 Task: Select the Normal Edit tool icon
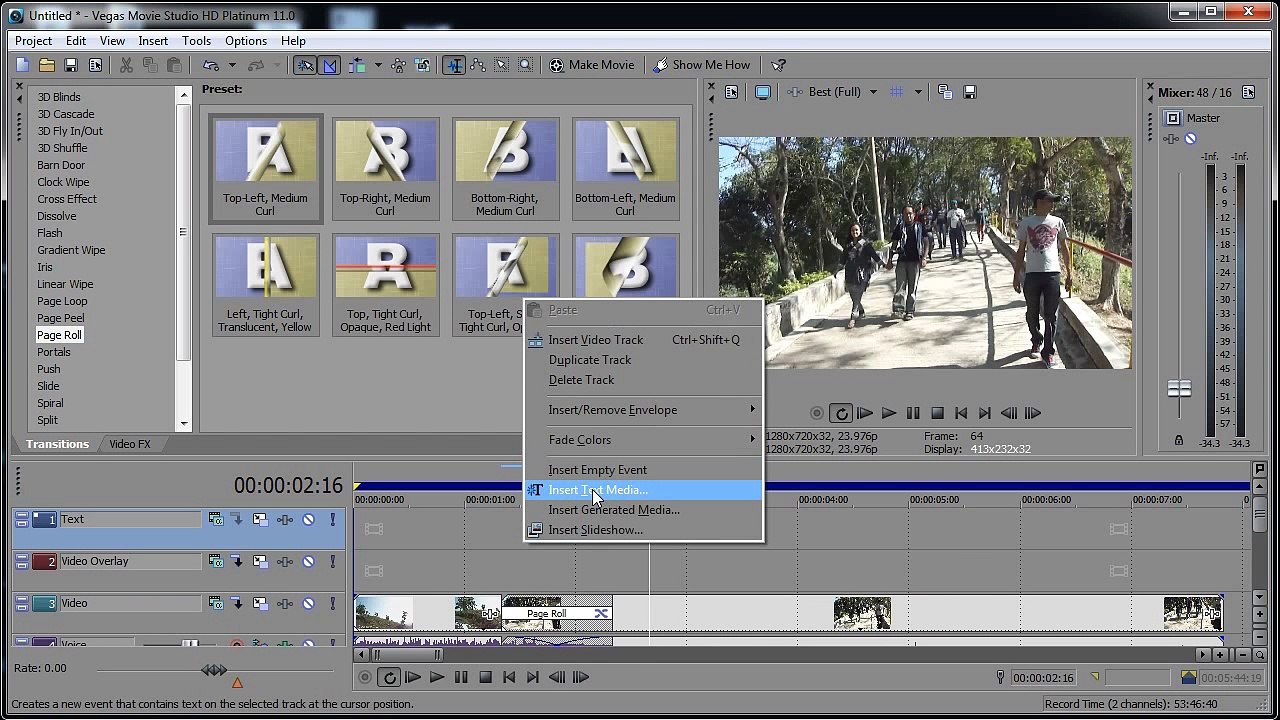click(454, 65)
